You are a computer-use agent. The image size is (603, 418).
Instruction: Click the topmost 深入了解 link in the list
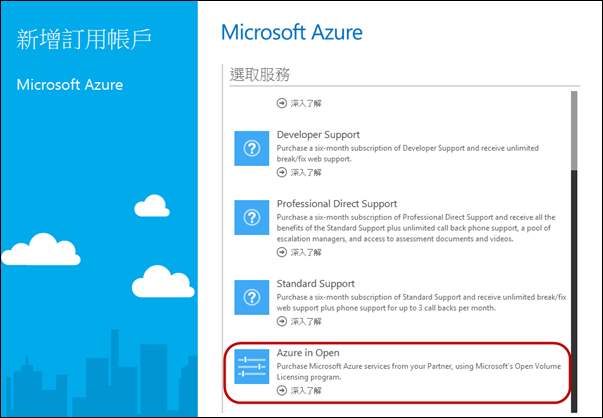coord(297,102)
